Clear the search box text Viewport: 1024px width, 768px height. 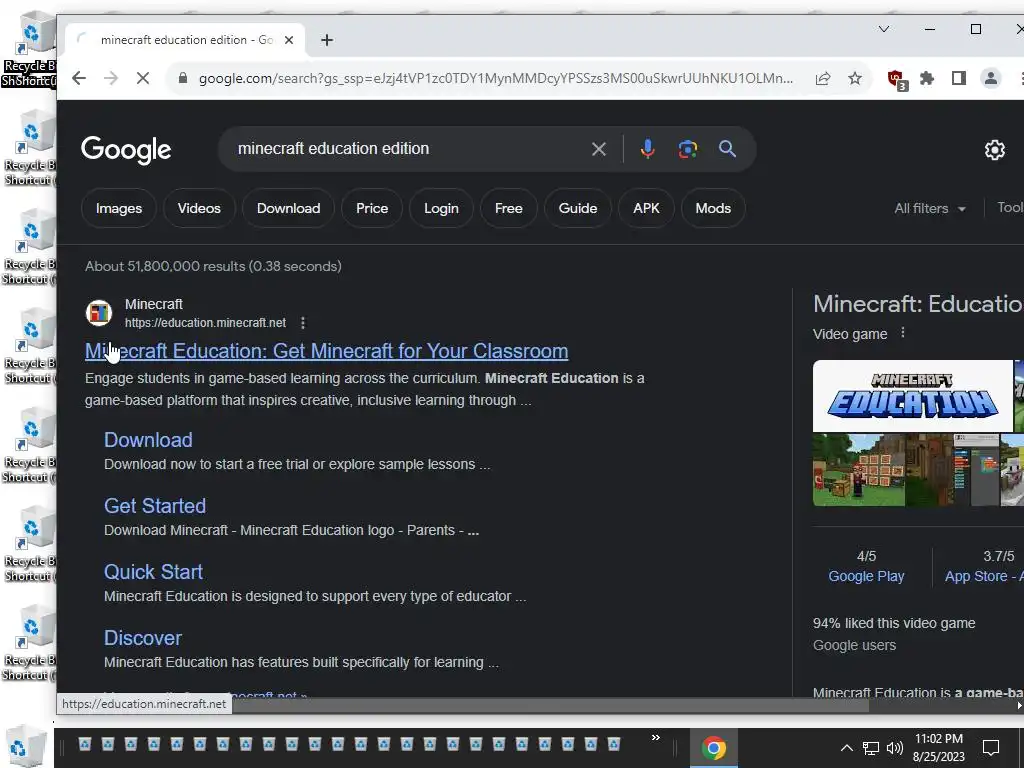tap(598, 149)
